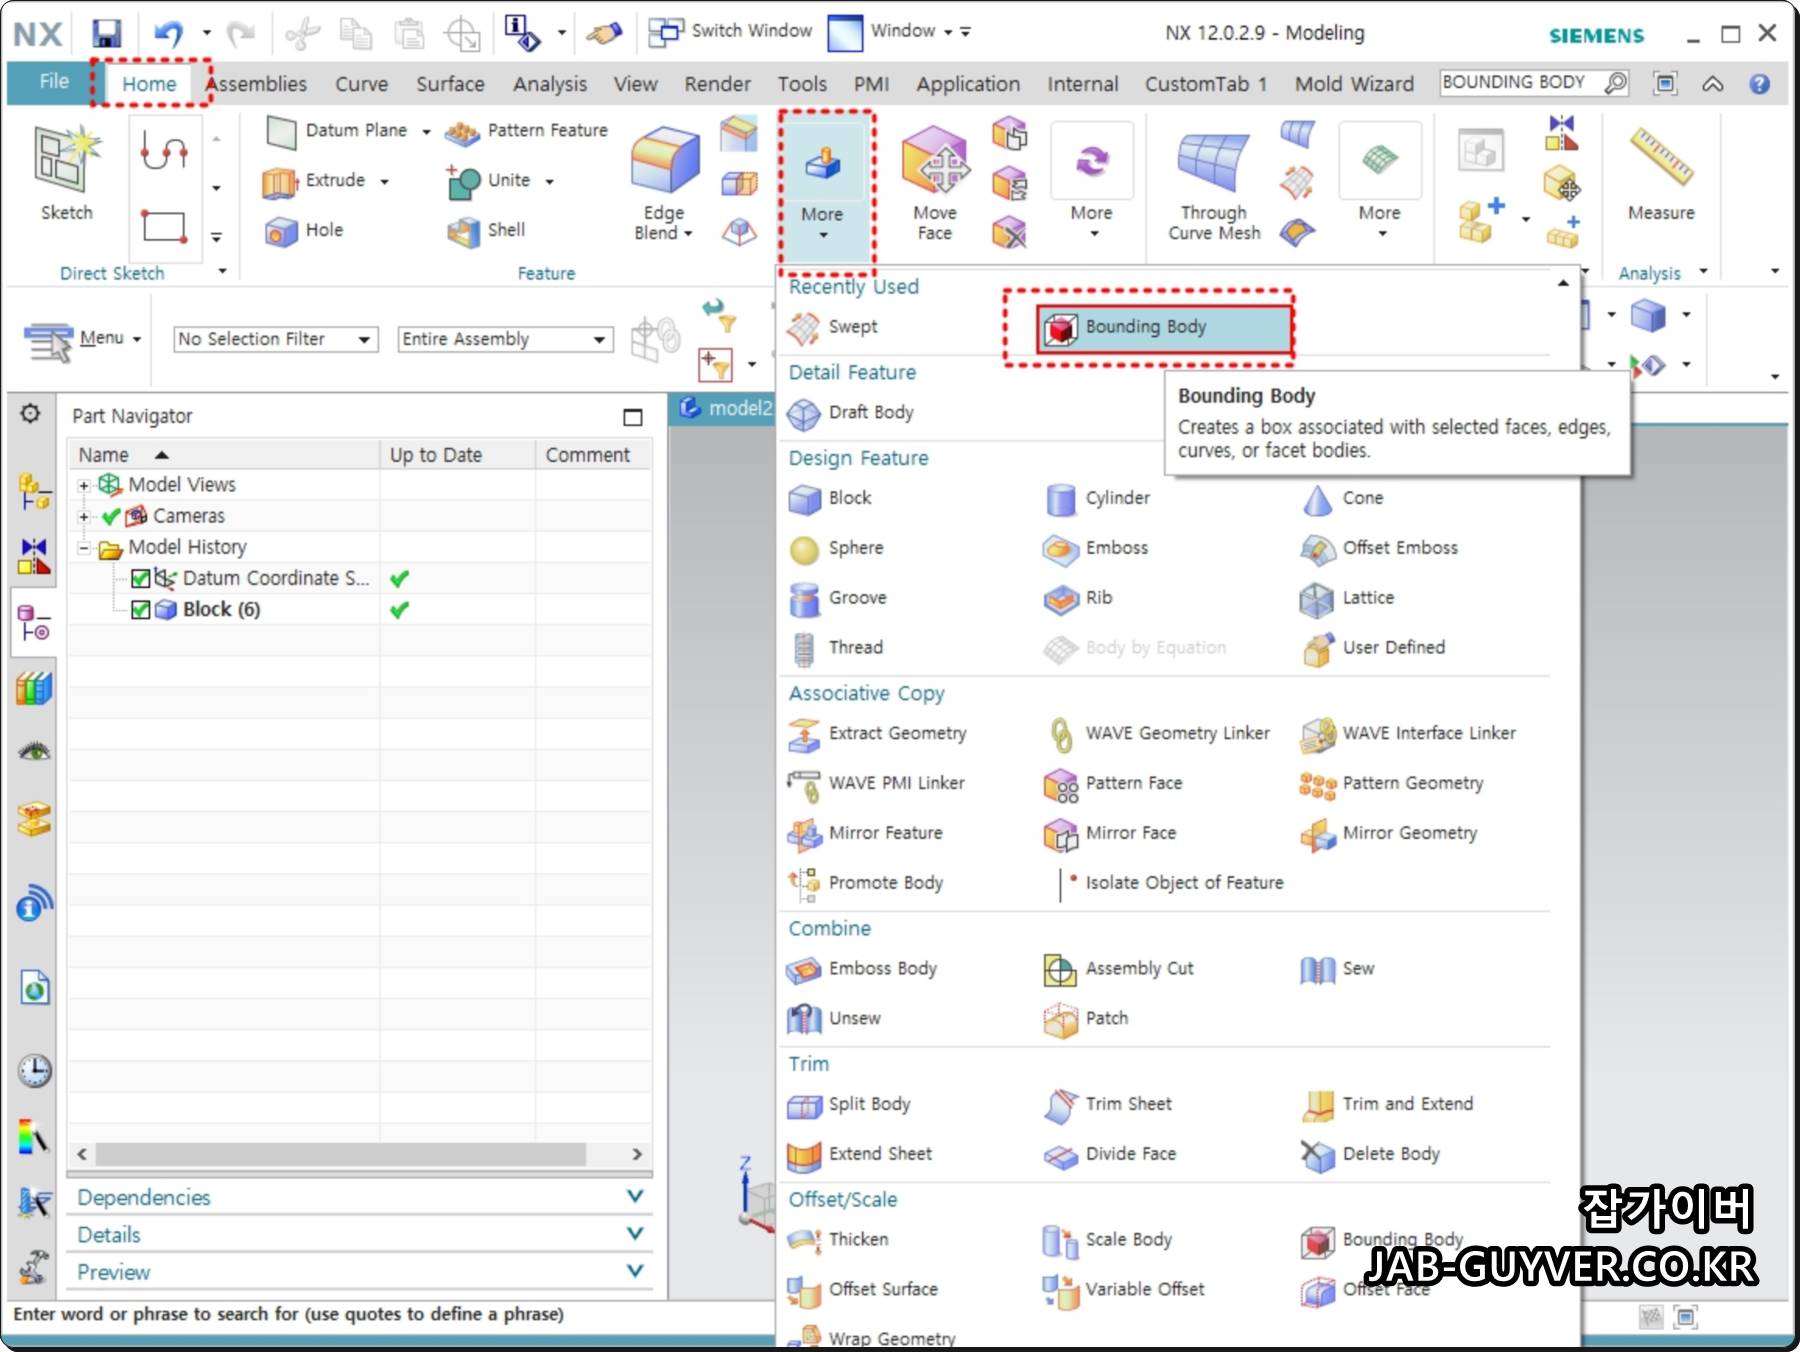The image size is (1800, 1352).
Task: Collapse the More gallery with up arrow
Action: [x=1563, y=284]
